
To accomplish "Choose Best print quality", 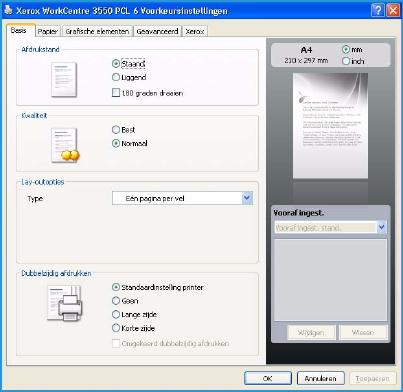I will pos(124,130).
